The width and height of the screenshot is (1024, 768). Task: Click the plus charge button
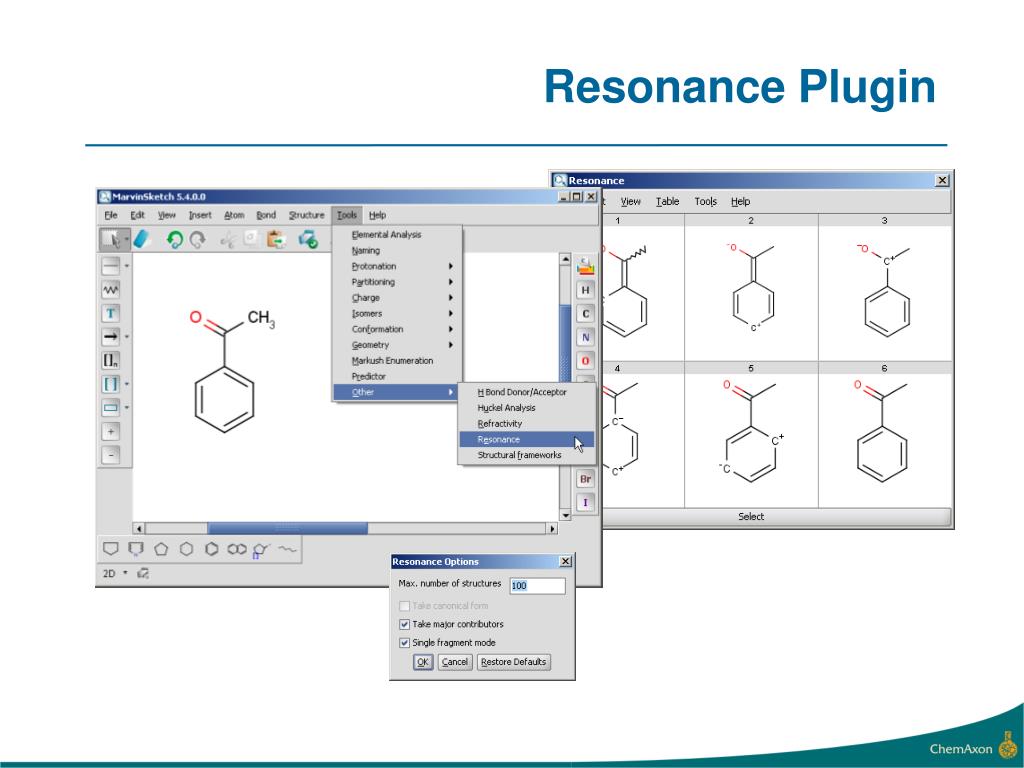point(110,432)
